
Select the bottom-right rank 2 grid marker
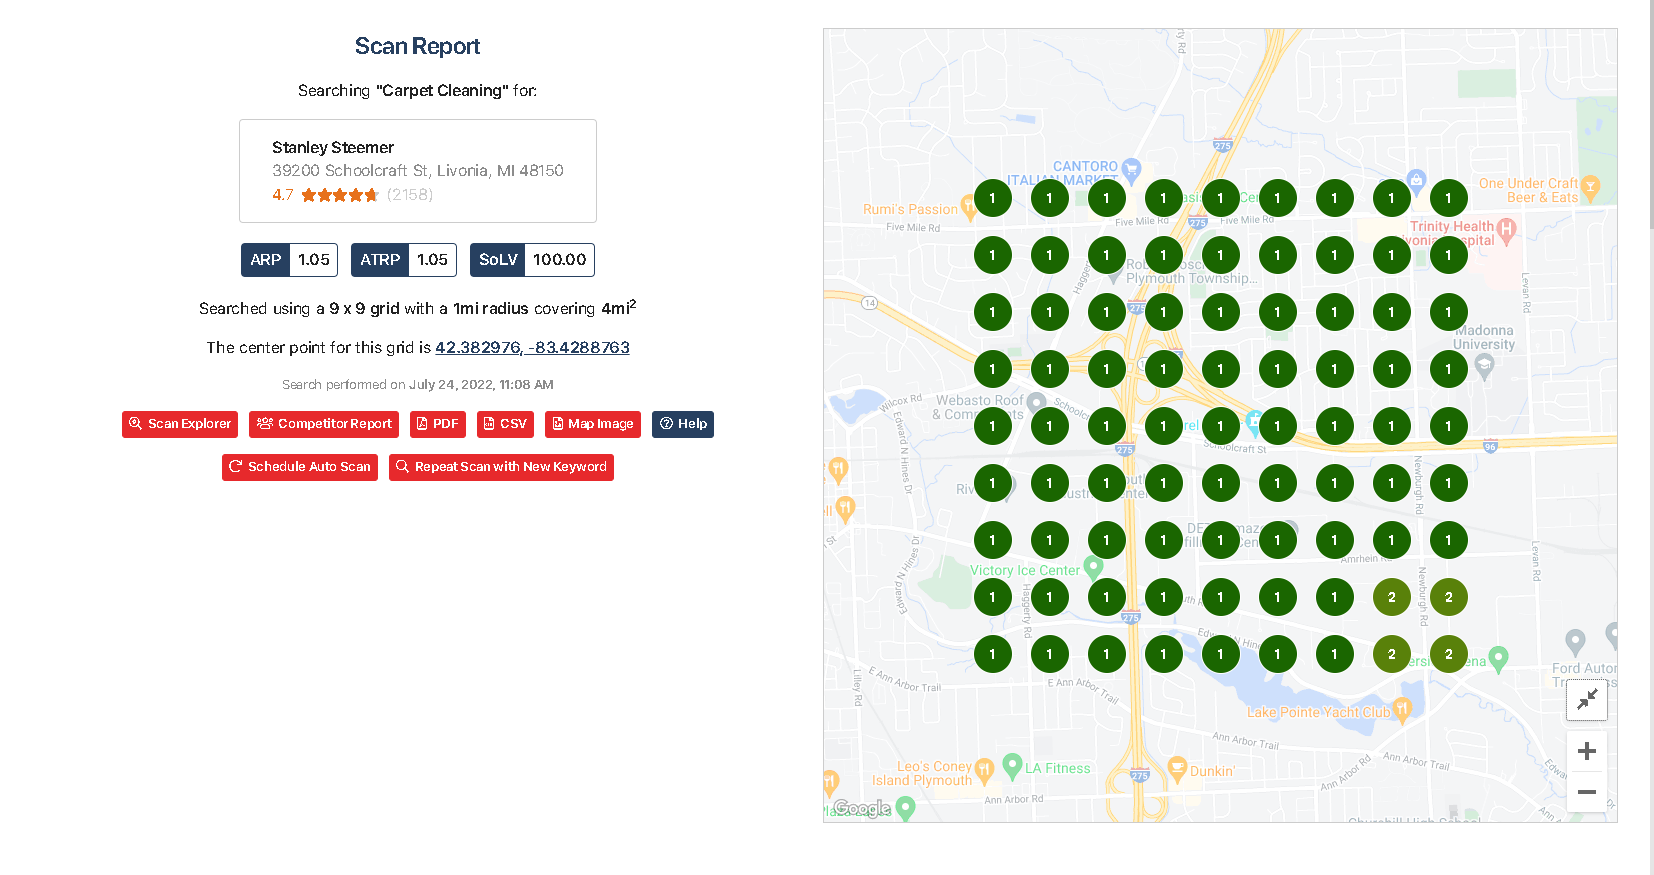pyautogui.click(x=1448, y=654)
